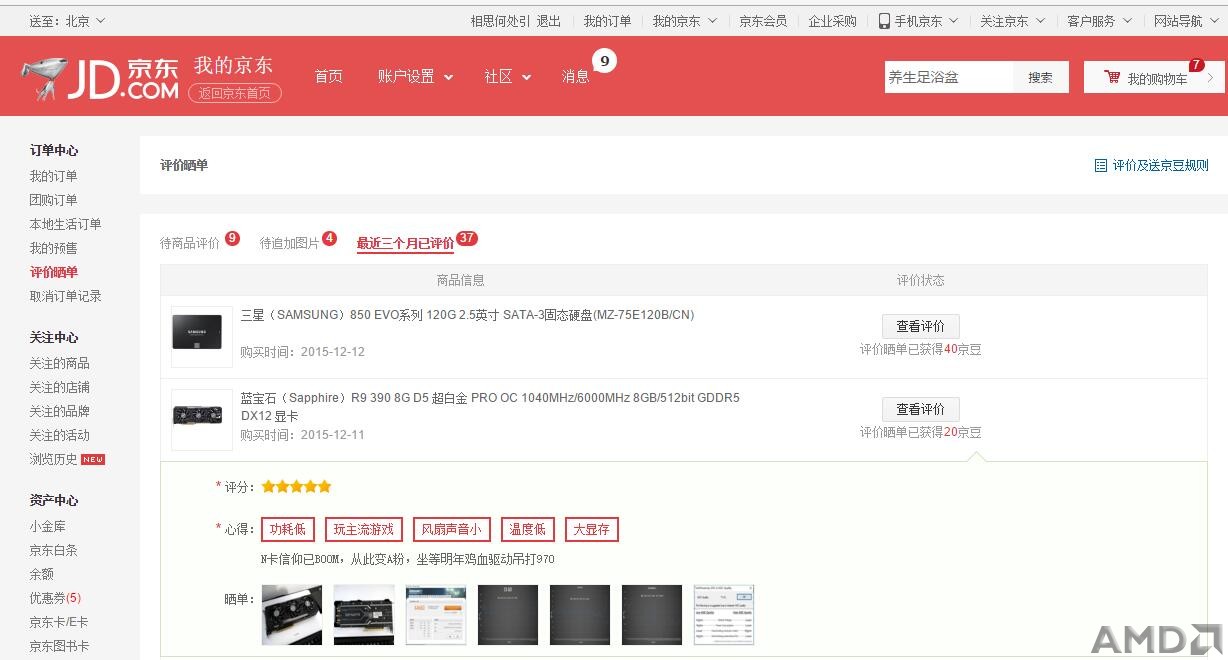Open the last review photo thumbnail
The width and height of the screenshot is (1228, 660).
tap(724, 615)
